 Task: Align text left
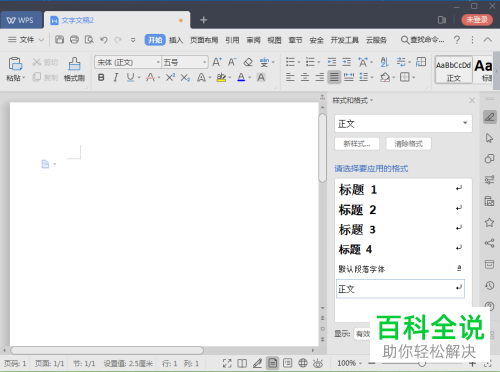coord(290,77)
